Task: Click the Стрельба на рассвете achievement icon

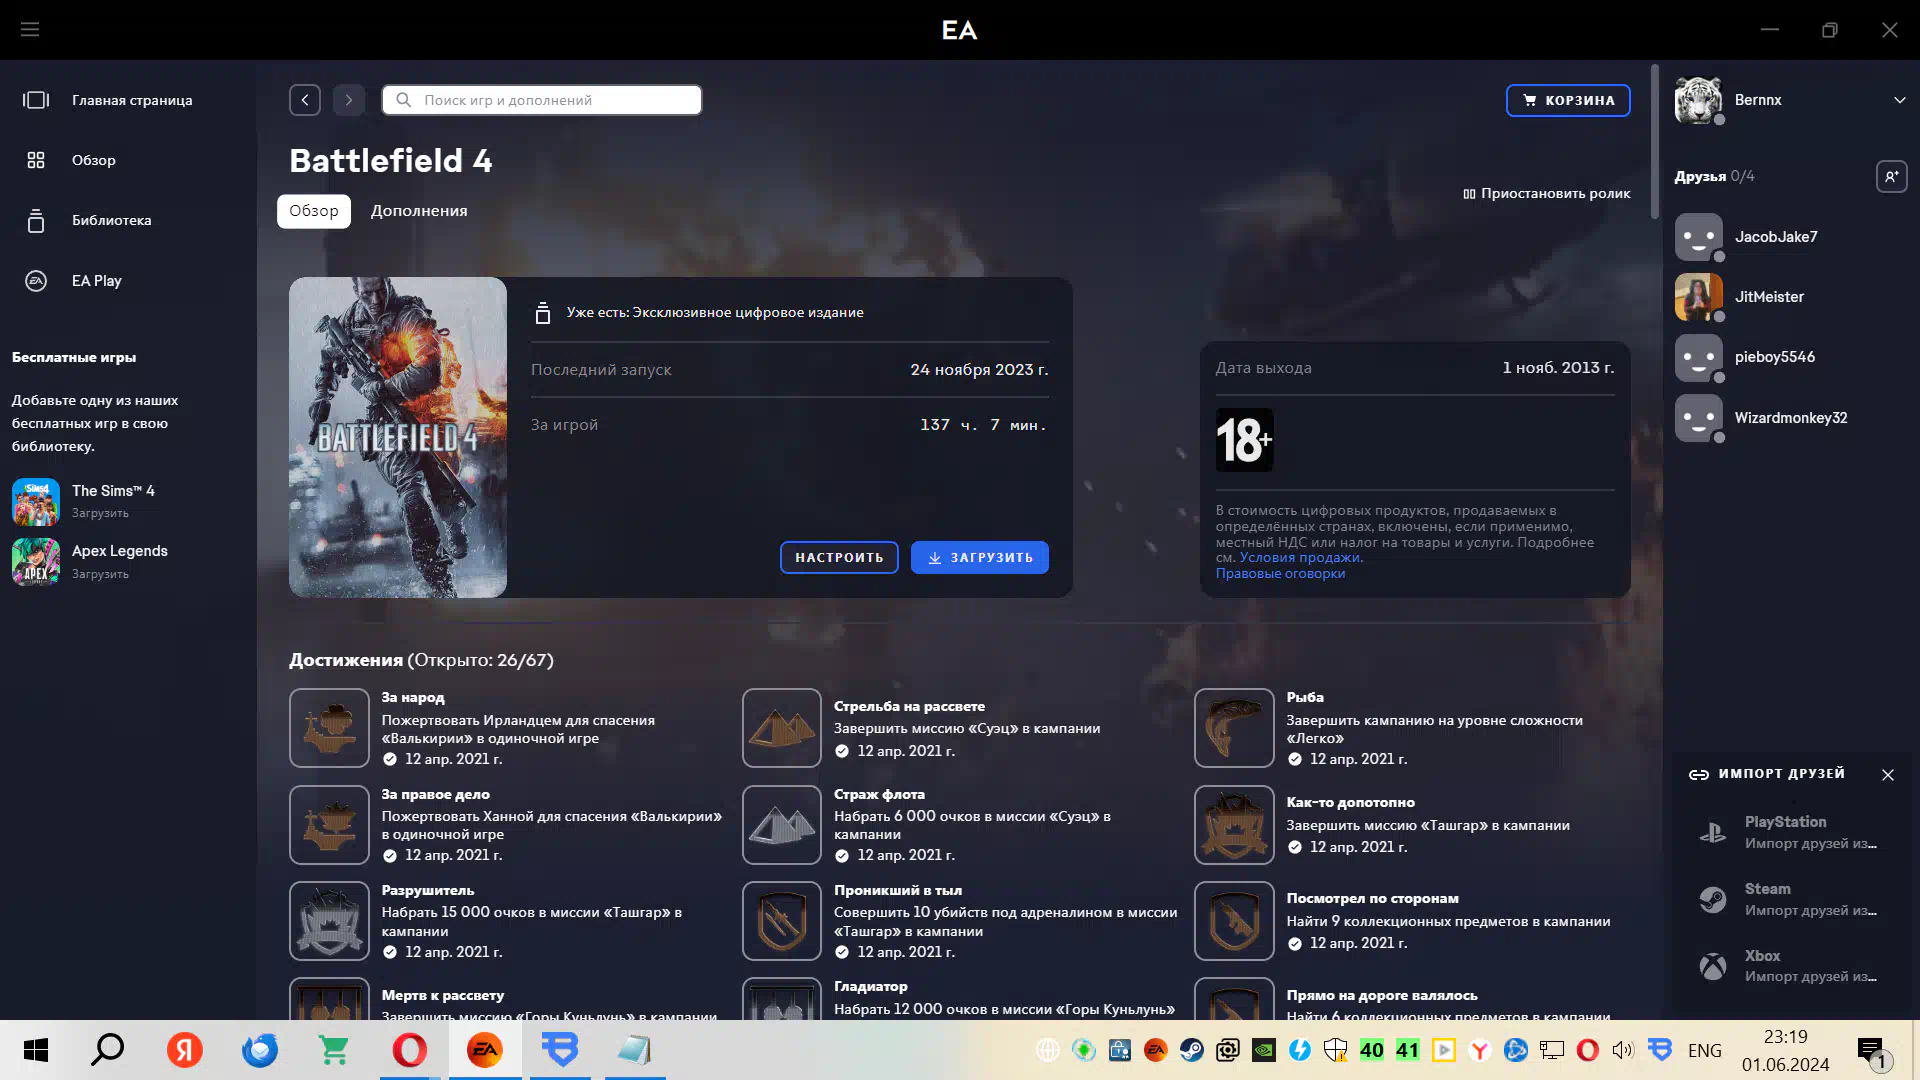Action: [x=782, y=728]
